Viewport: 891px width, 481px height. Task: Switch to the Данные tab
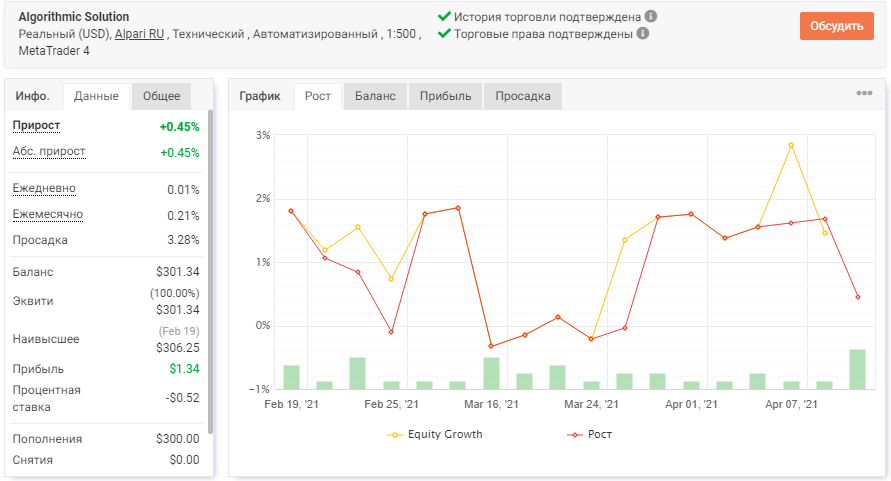(96, 96)
